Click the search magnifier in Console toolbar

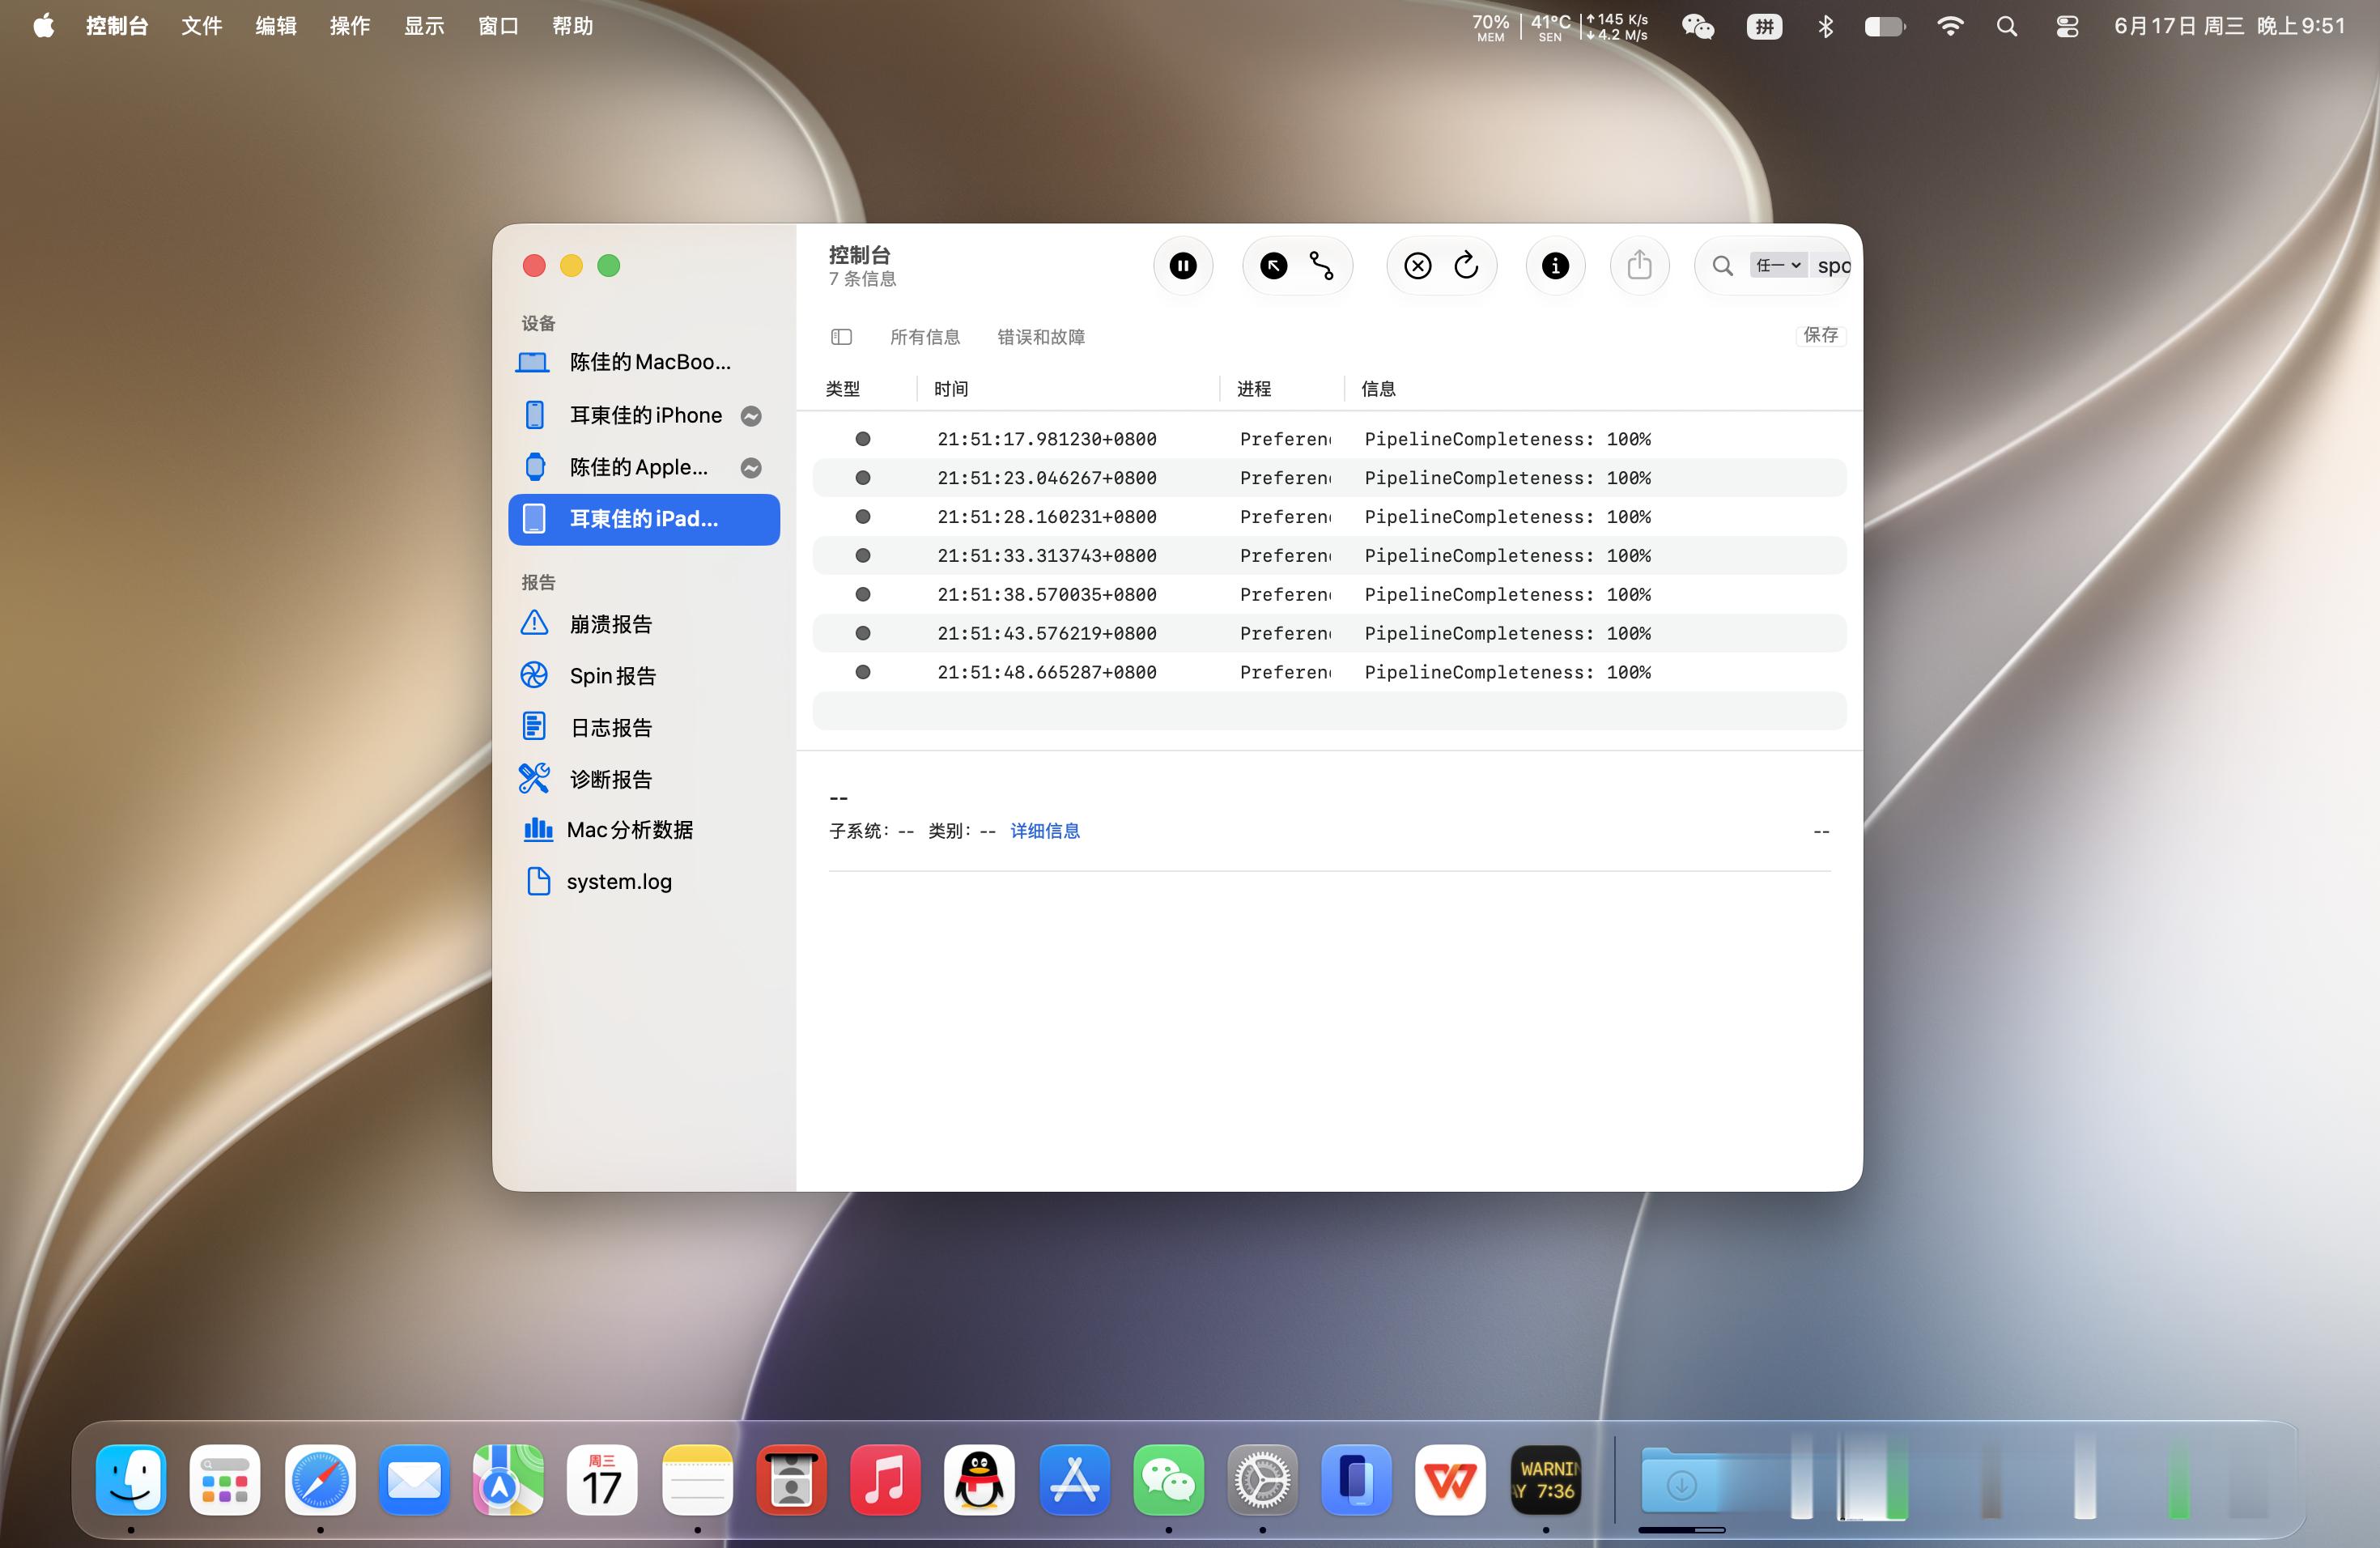(x=1722, y=266)
